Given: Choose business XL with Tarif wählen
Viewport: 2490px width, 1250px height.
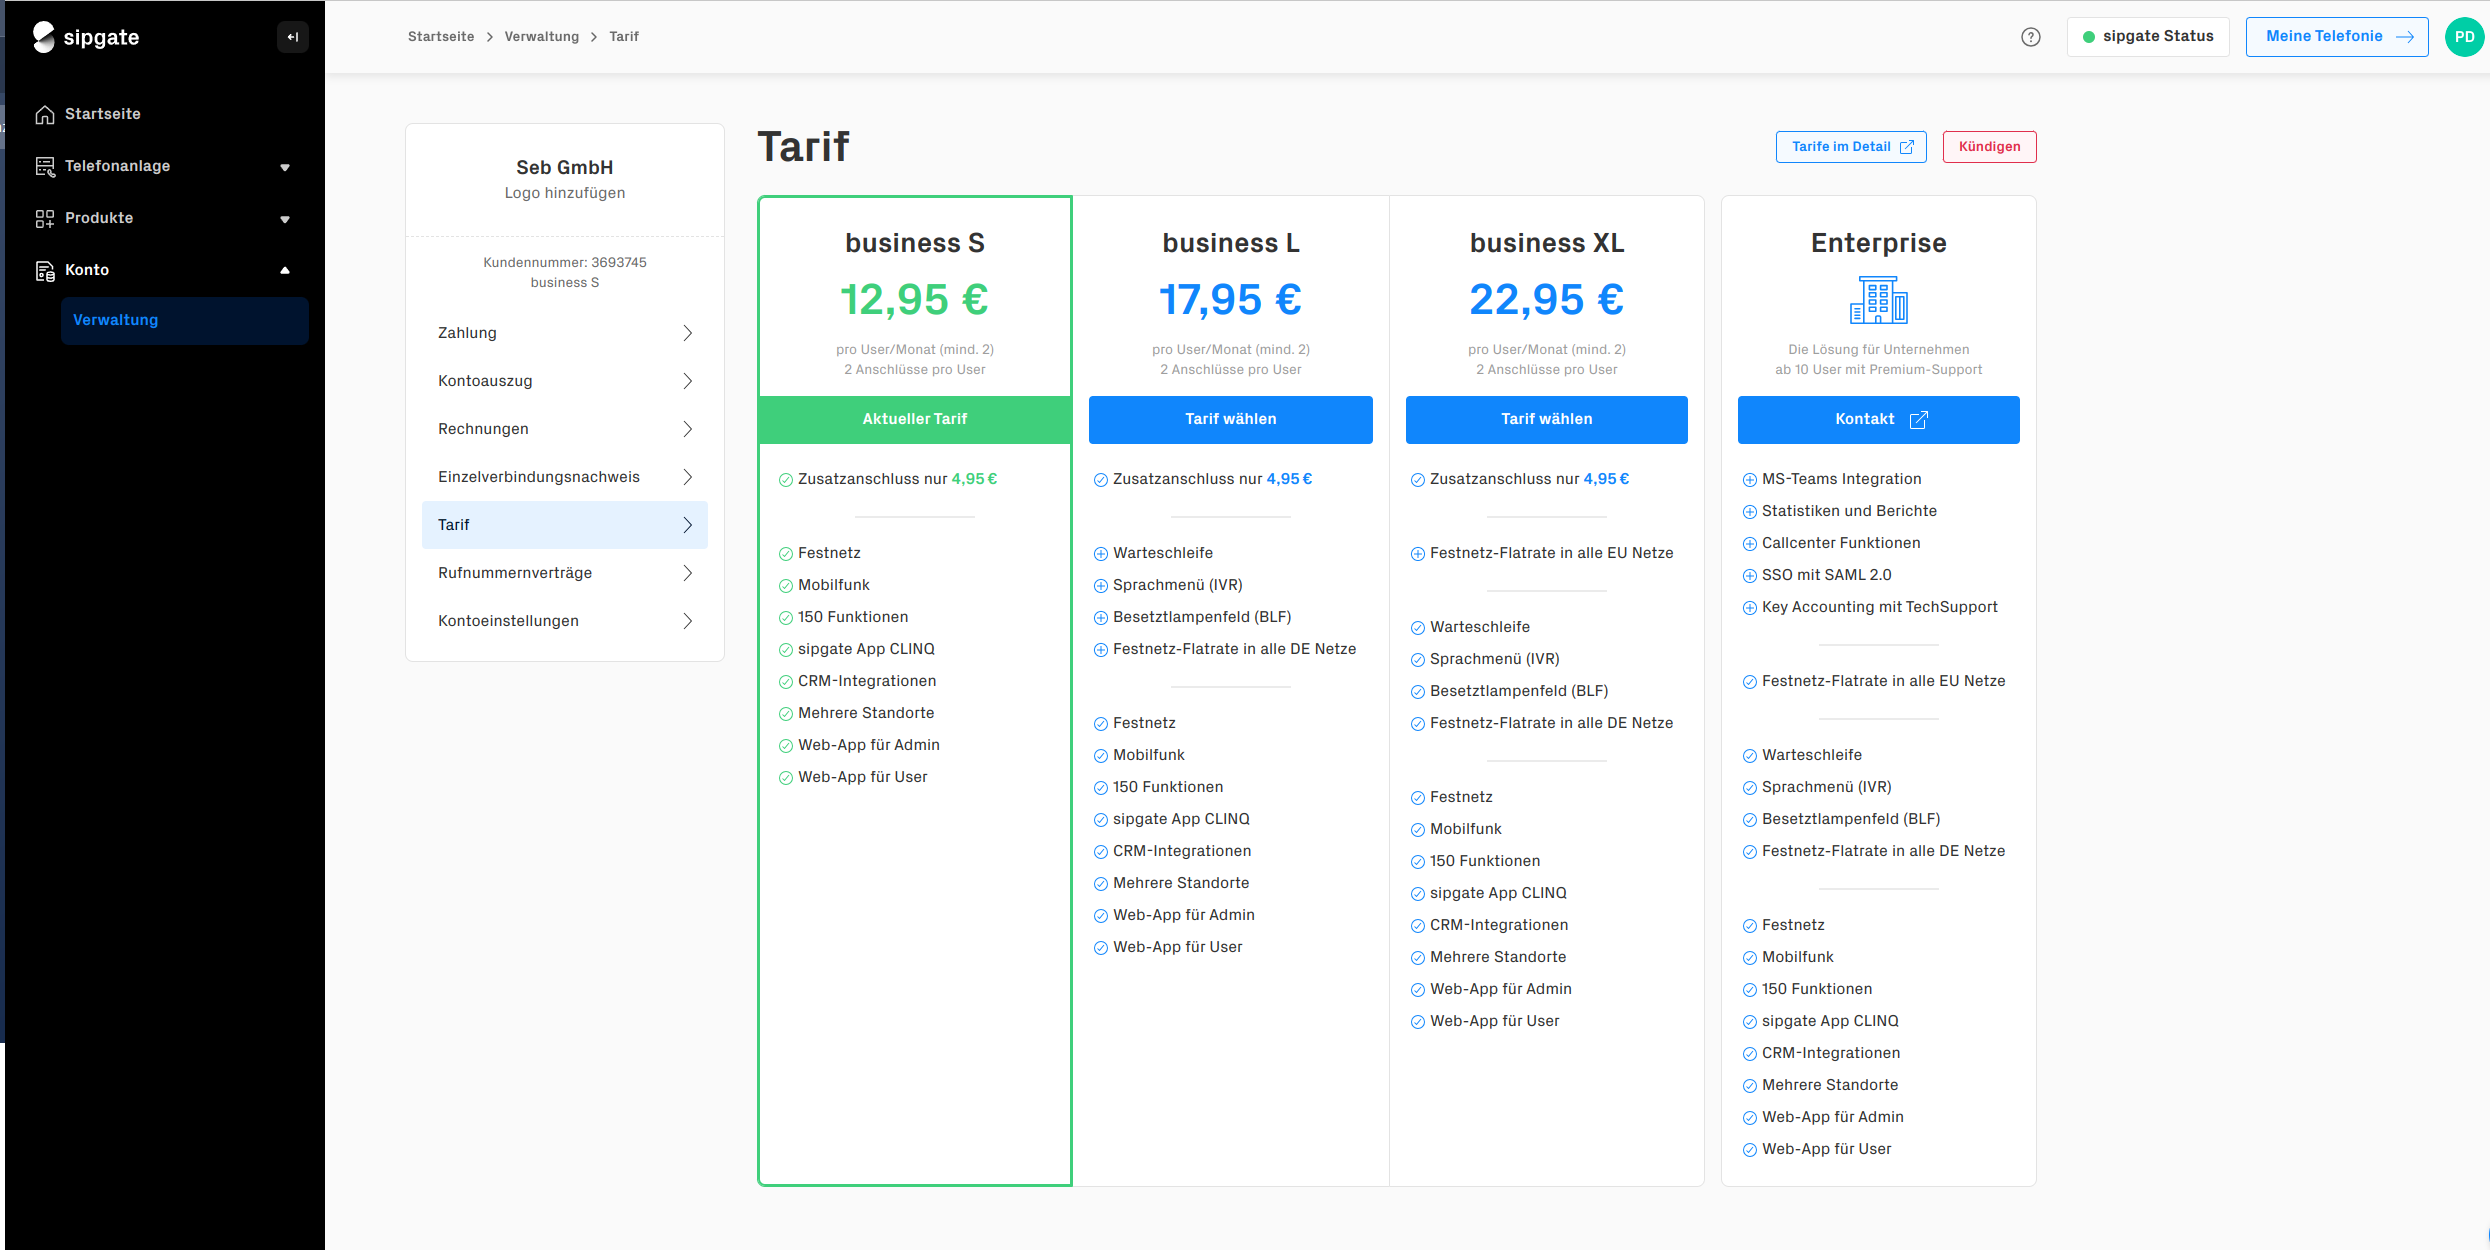Looking at the screenshot, I should 1546,420.
